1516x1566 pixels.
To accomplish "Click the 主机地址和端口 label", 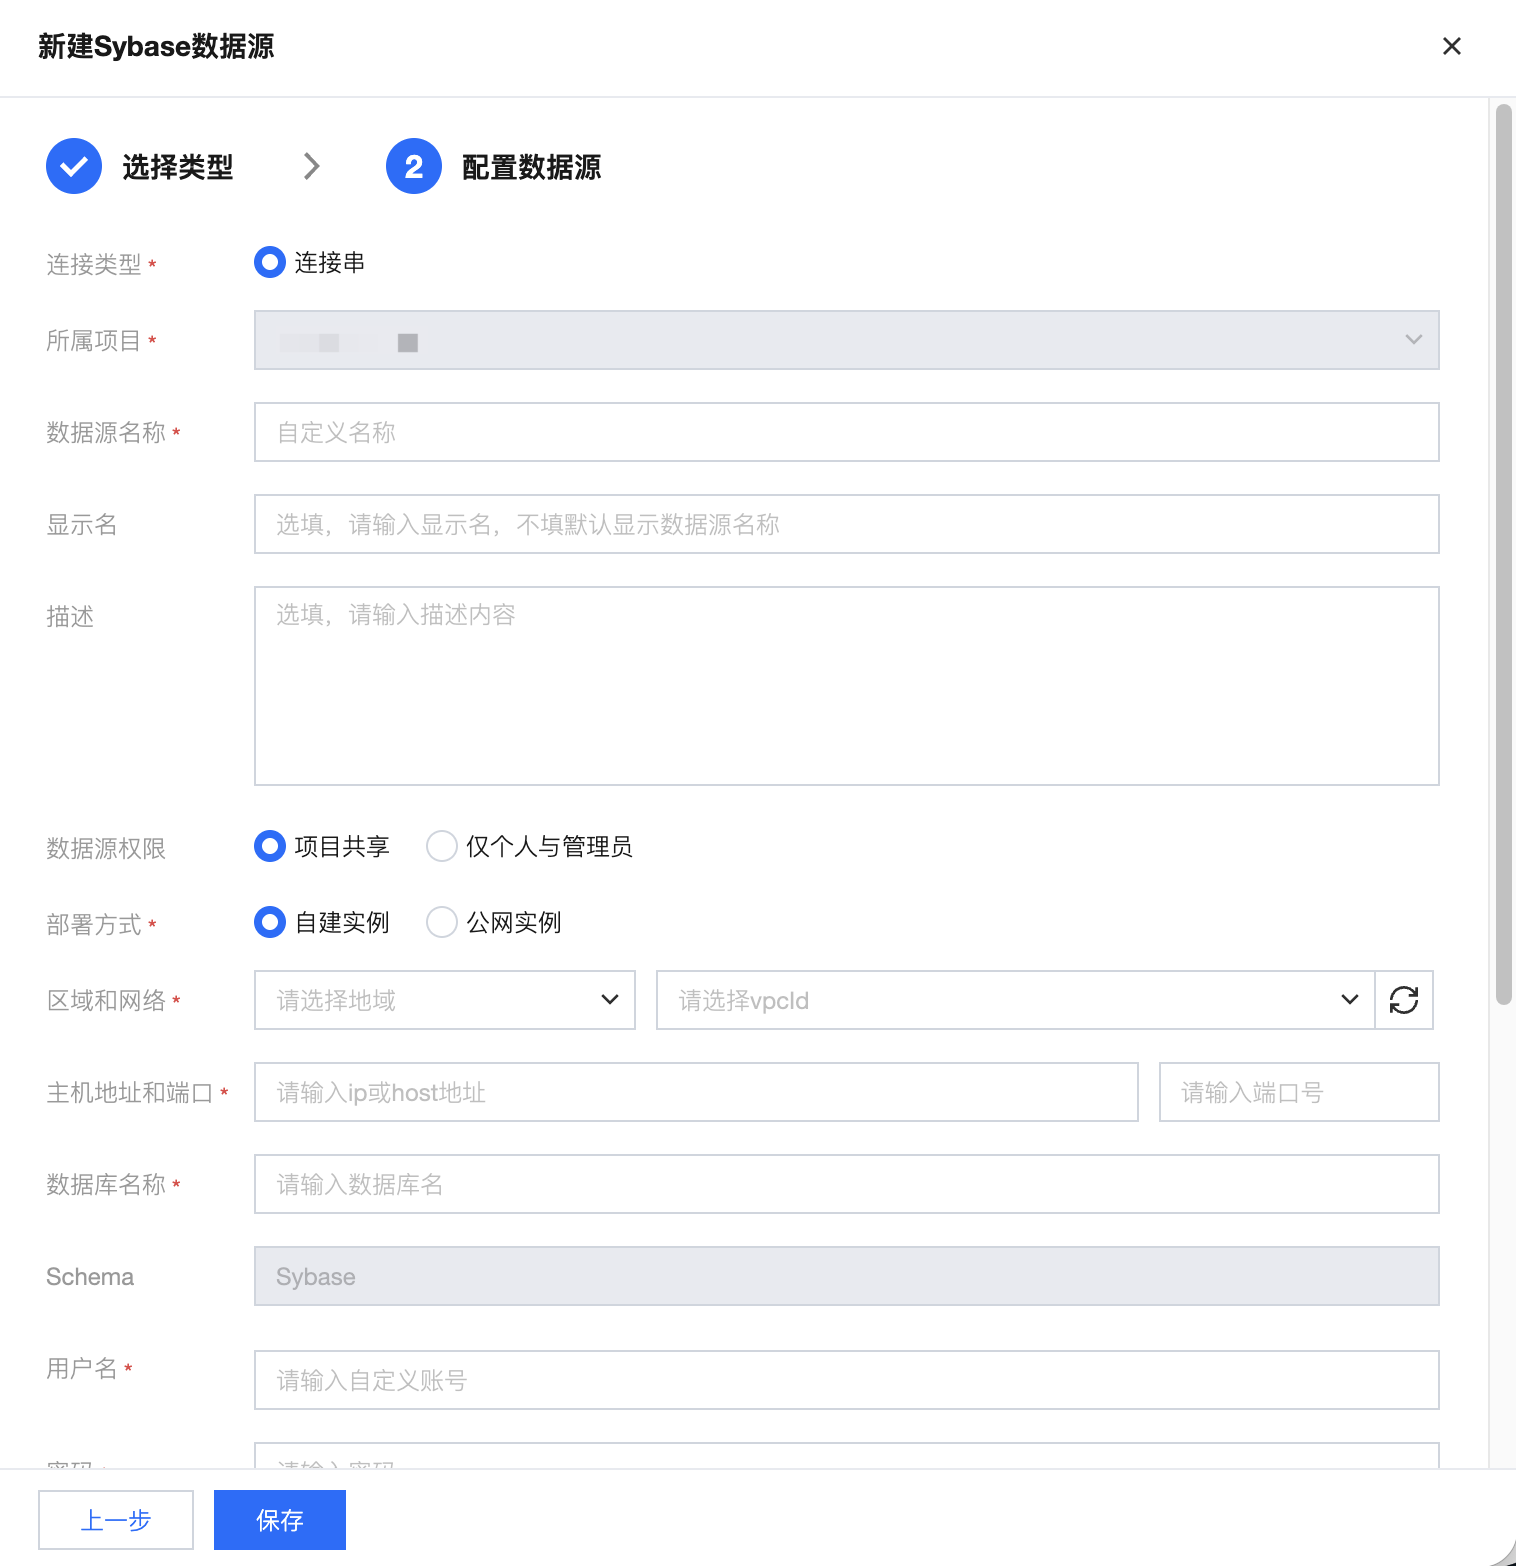I will pyautogui.click(x=130, y=1093).
